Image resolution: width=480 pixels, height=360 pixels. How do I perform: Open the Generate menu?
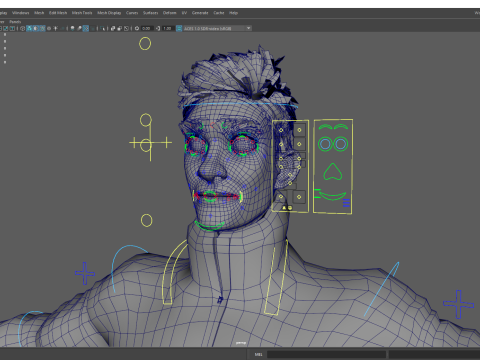click(x=200, y=13)
